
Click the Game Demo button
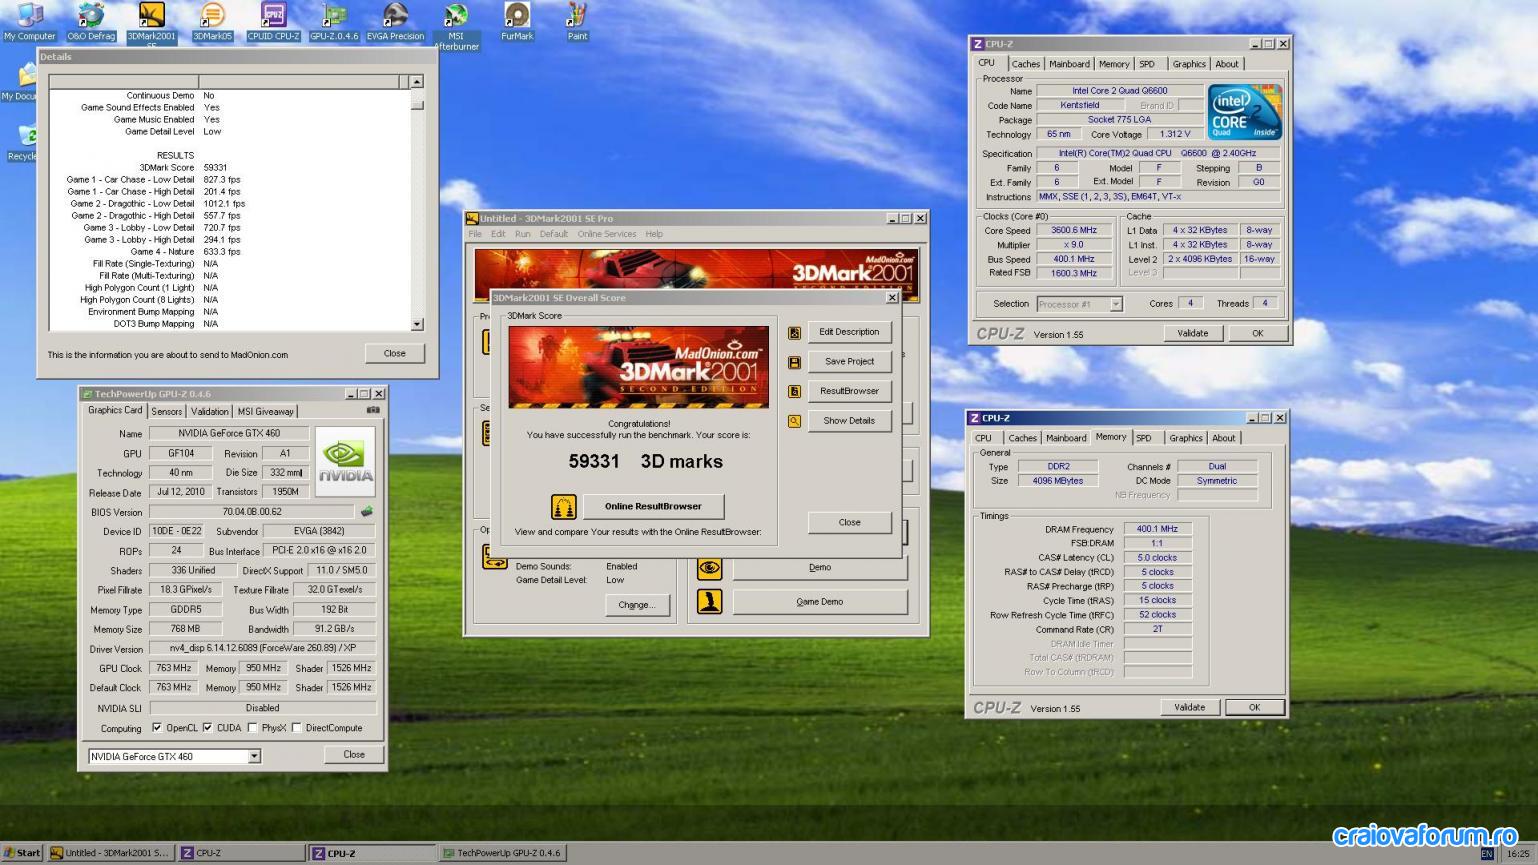click(x=820, y=602)
